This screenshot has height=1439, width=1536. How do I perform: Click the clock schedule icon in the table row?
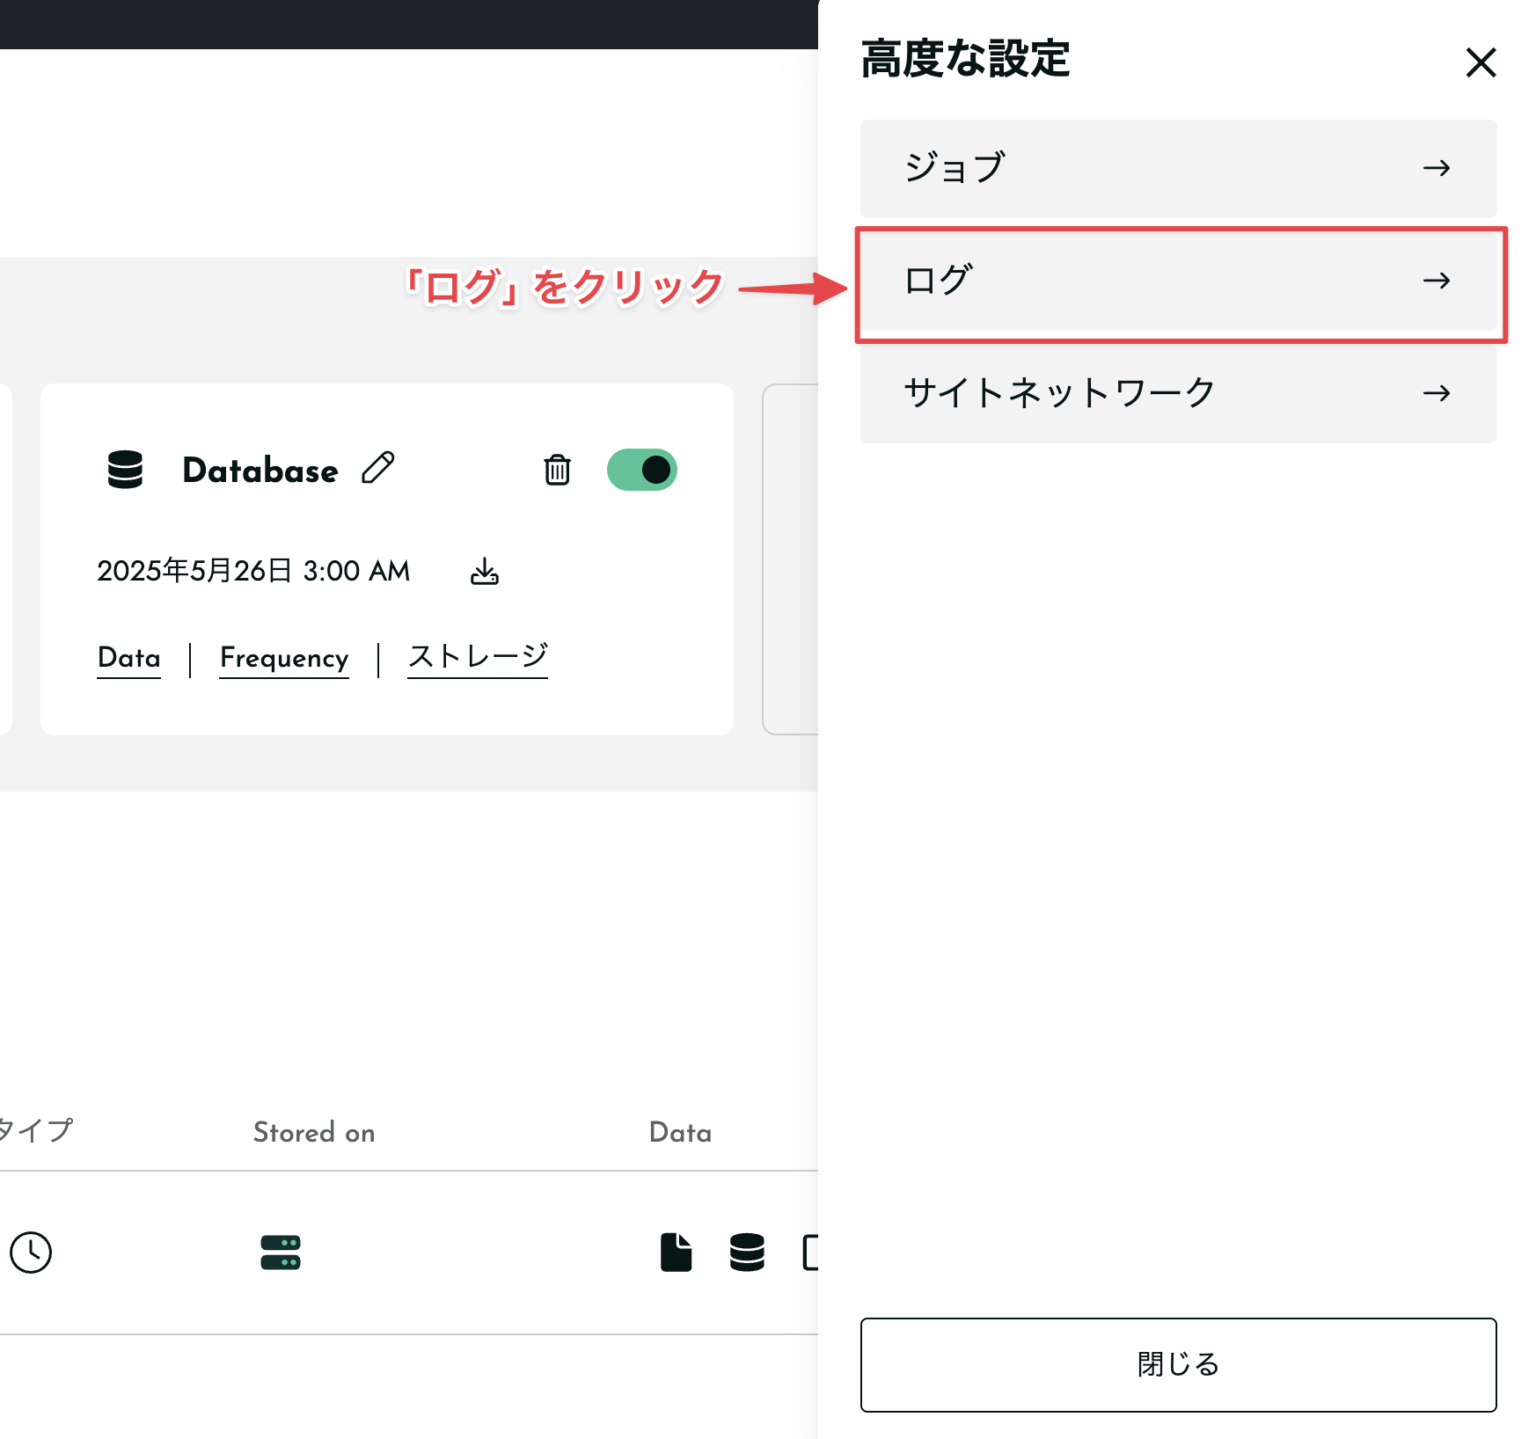click(31, 1253)
